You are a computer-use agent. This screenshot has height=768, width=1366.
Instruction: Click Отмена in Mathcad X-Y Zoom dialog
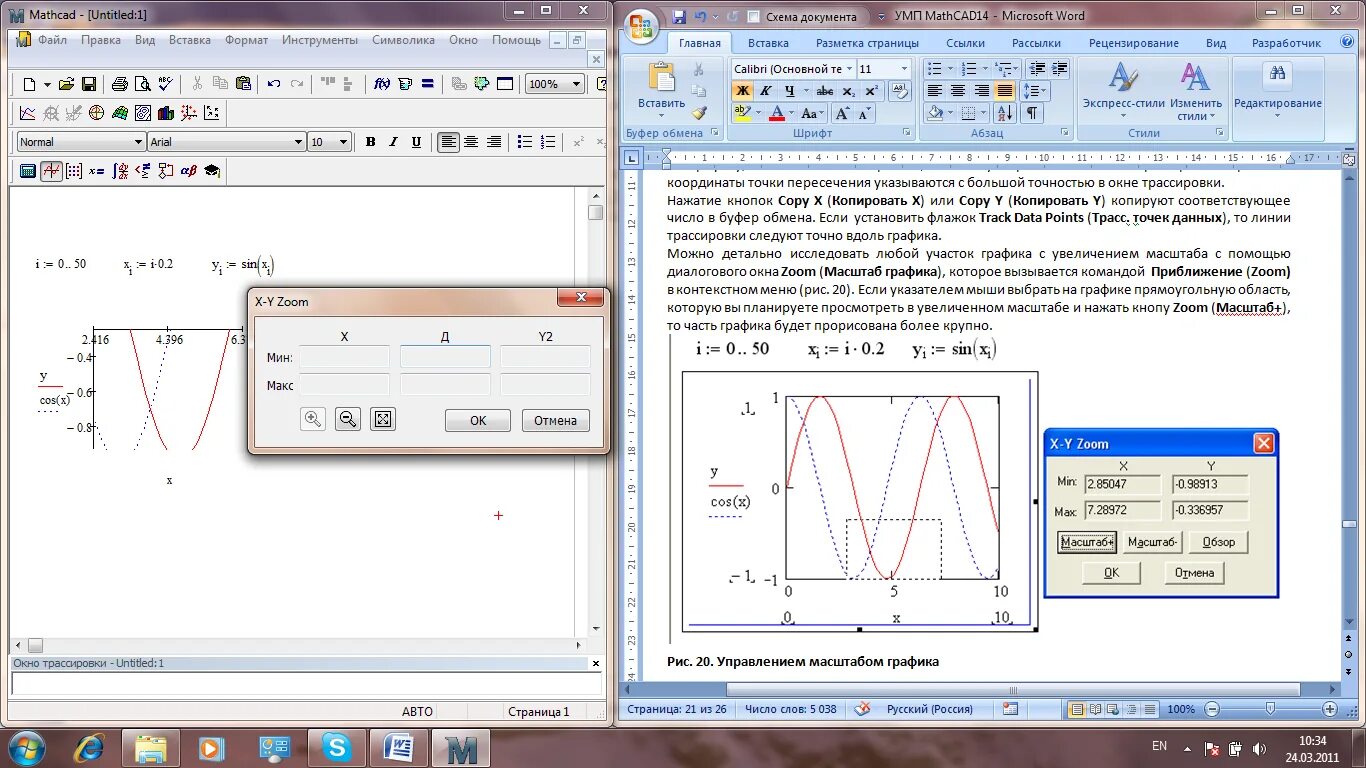(x=555, y=421)
